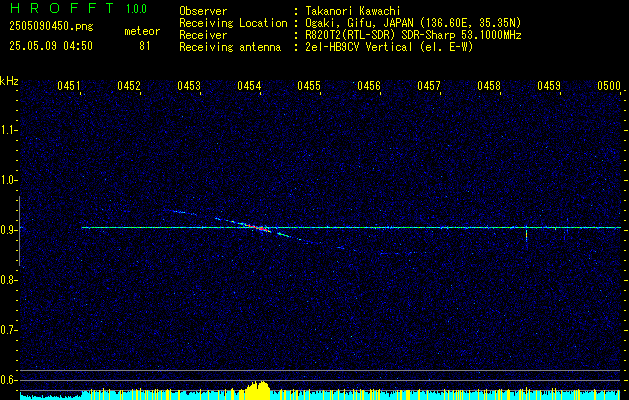Click the 0451 time axis marker

(x=69, y=86)
